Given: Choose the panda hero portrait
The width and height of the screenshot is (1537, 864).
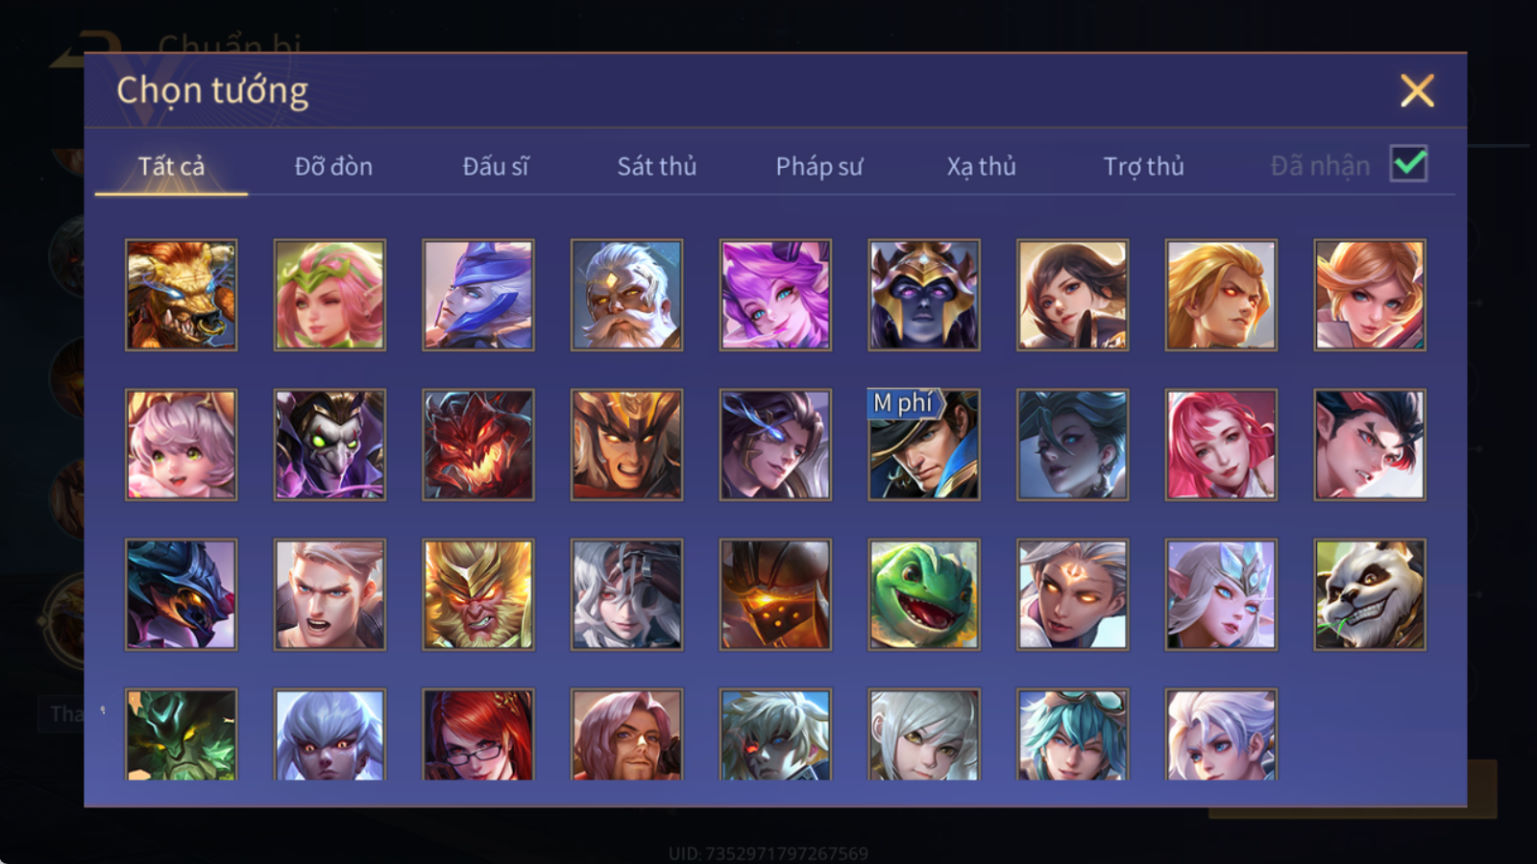Looking at the screenshot, I should pos(1370,595).
